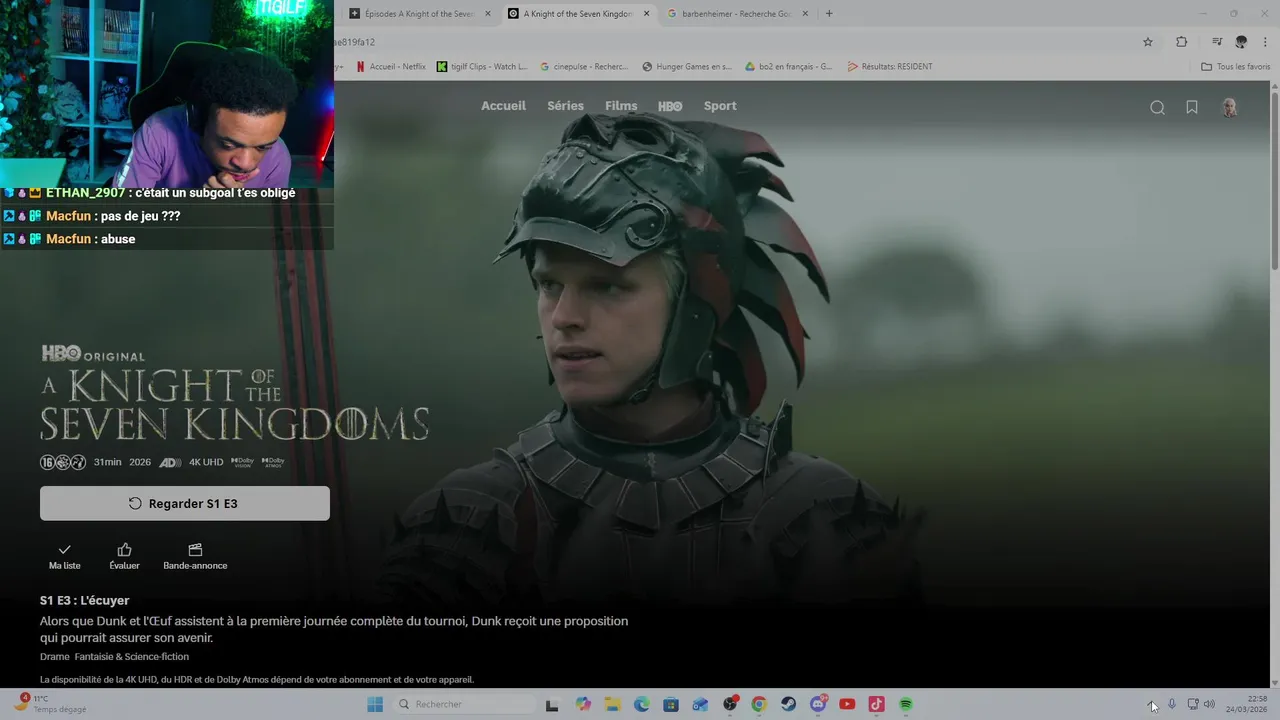Open the bo2 en français bookmark
Screen dimensions: 1280x720
(789, 67)
